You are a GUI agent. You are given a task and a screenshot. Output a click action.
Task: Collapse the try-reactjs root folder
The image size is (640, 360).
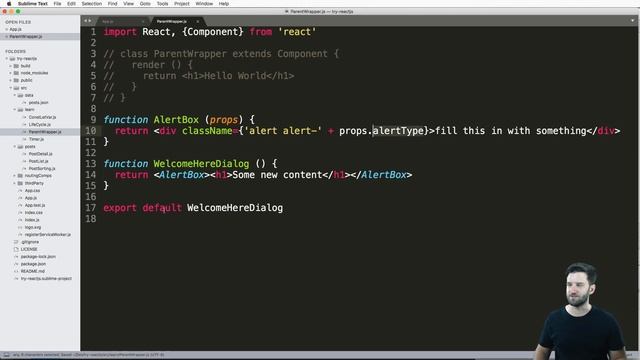click(7, 59)
